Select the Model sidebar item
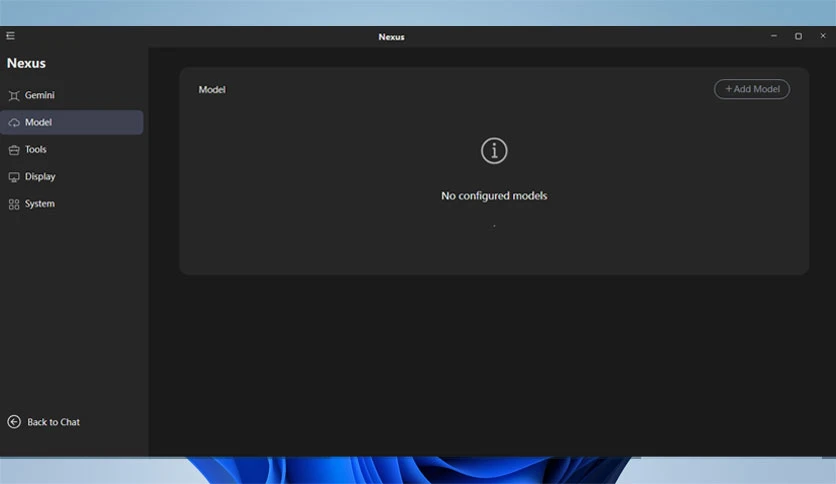The image size is (836, 484). tap(72, 123)
